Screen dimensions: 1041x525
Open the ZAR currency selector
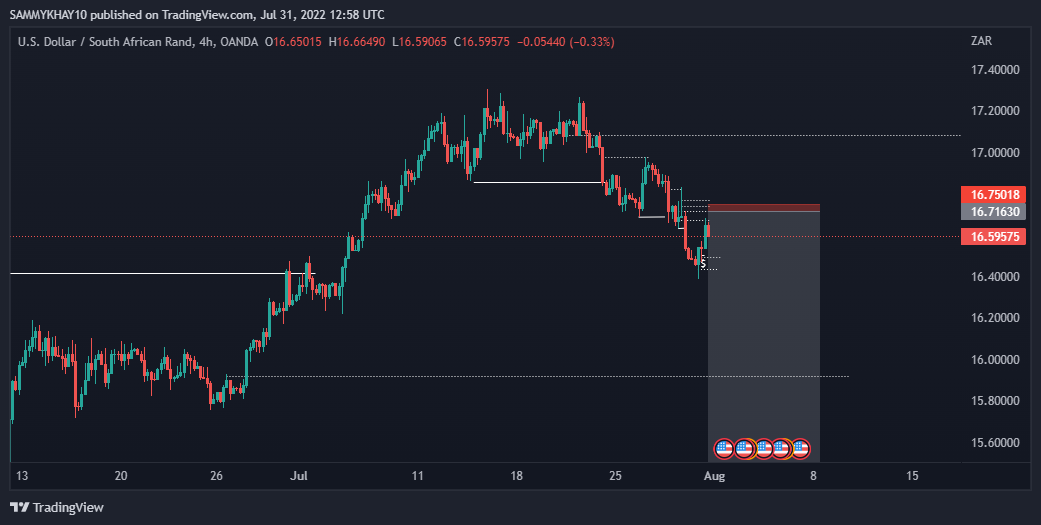pyautogui.click(x=980, y=42)
